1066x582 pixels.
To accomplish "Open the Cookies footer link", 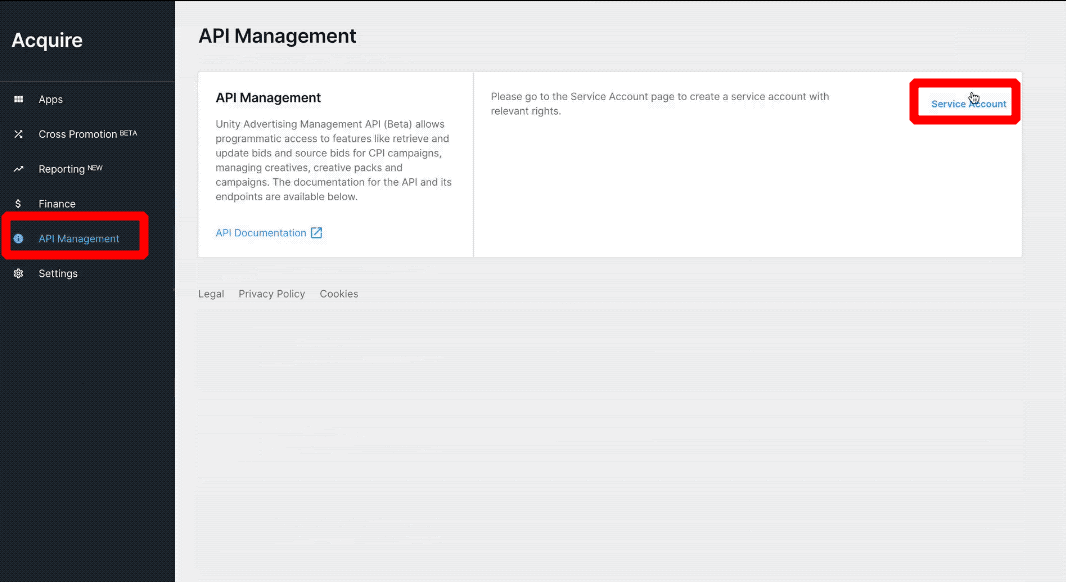I will pyautogui.click(x=339, y=294).
